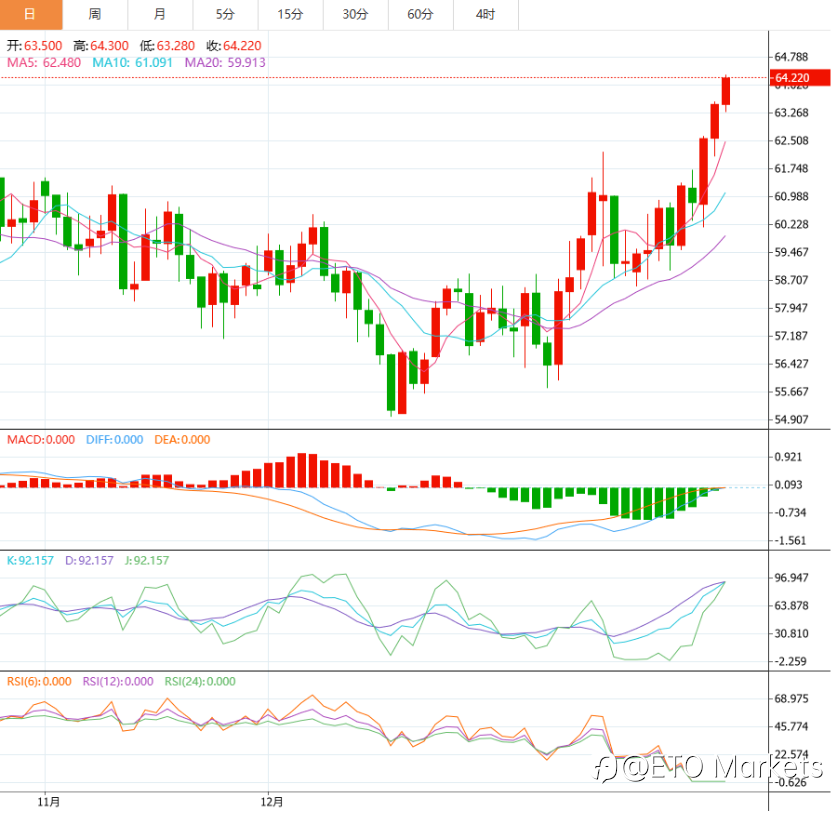This screenshot has height=813, width=831.
Task: Click the RSI(12):0.000 label
Action: [118, 682]
